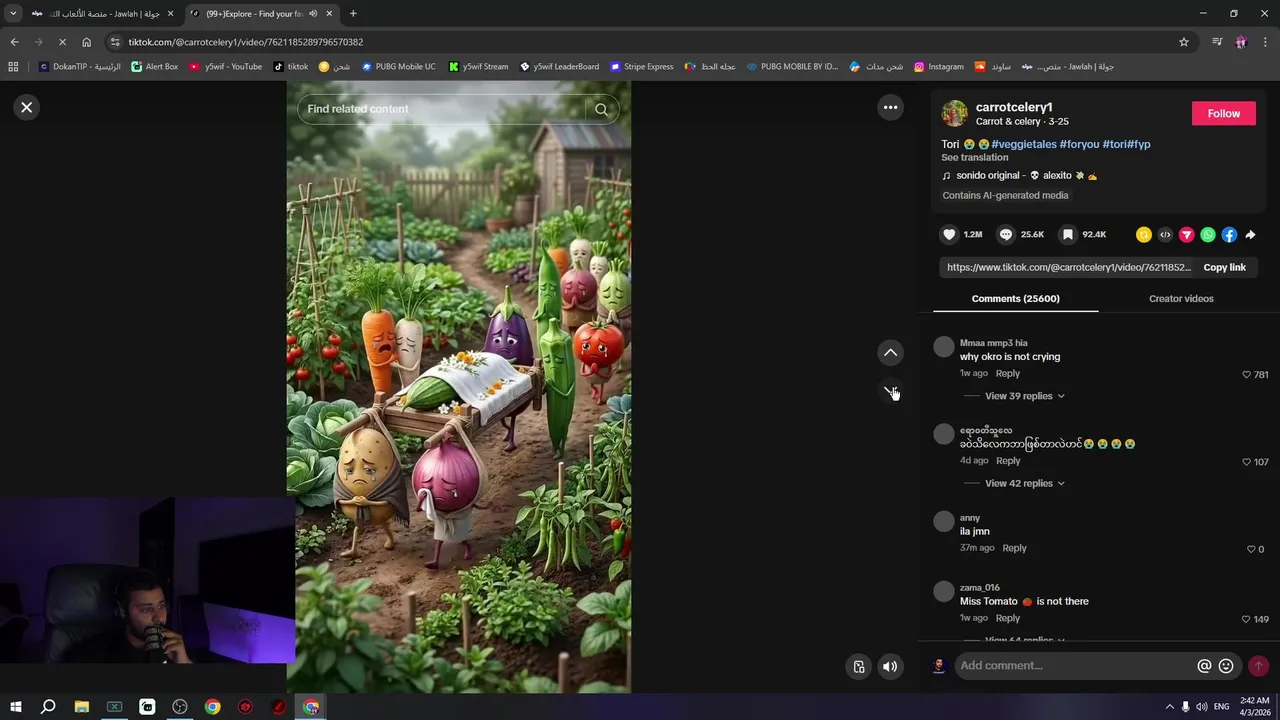Image resolution: width=1280 pixels, height=720 pixels.
Task: Open the apps grid in bookmarks bar
Action: pyautogui.click(x=13, y=67)
